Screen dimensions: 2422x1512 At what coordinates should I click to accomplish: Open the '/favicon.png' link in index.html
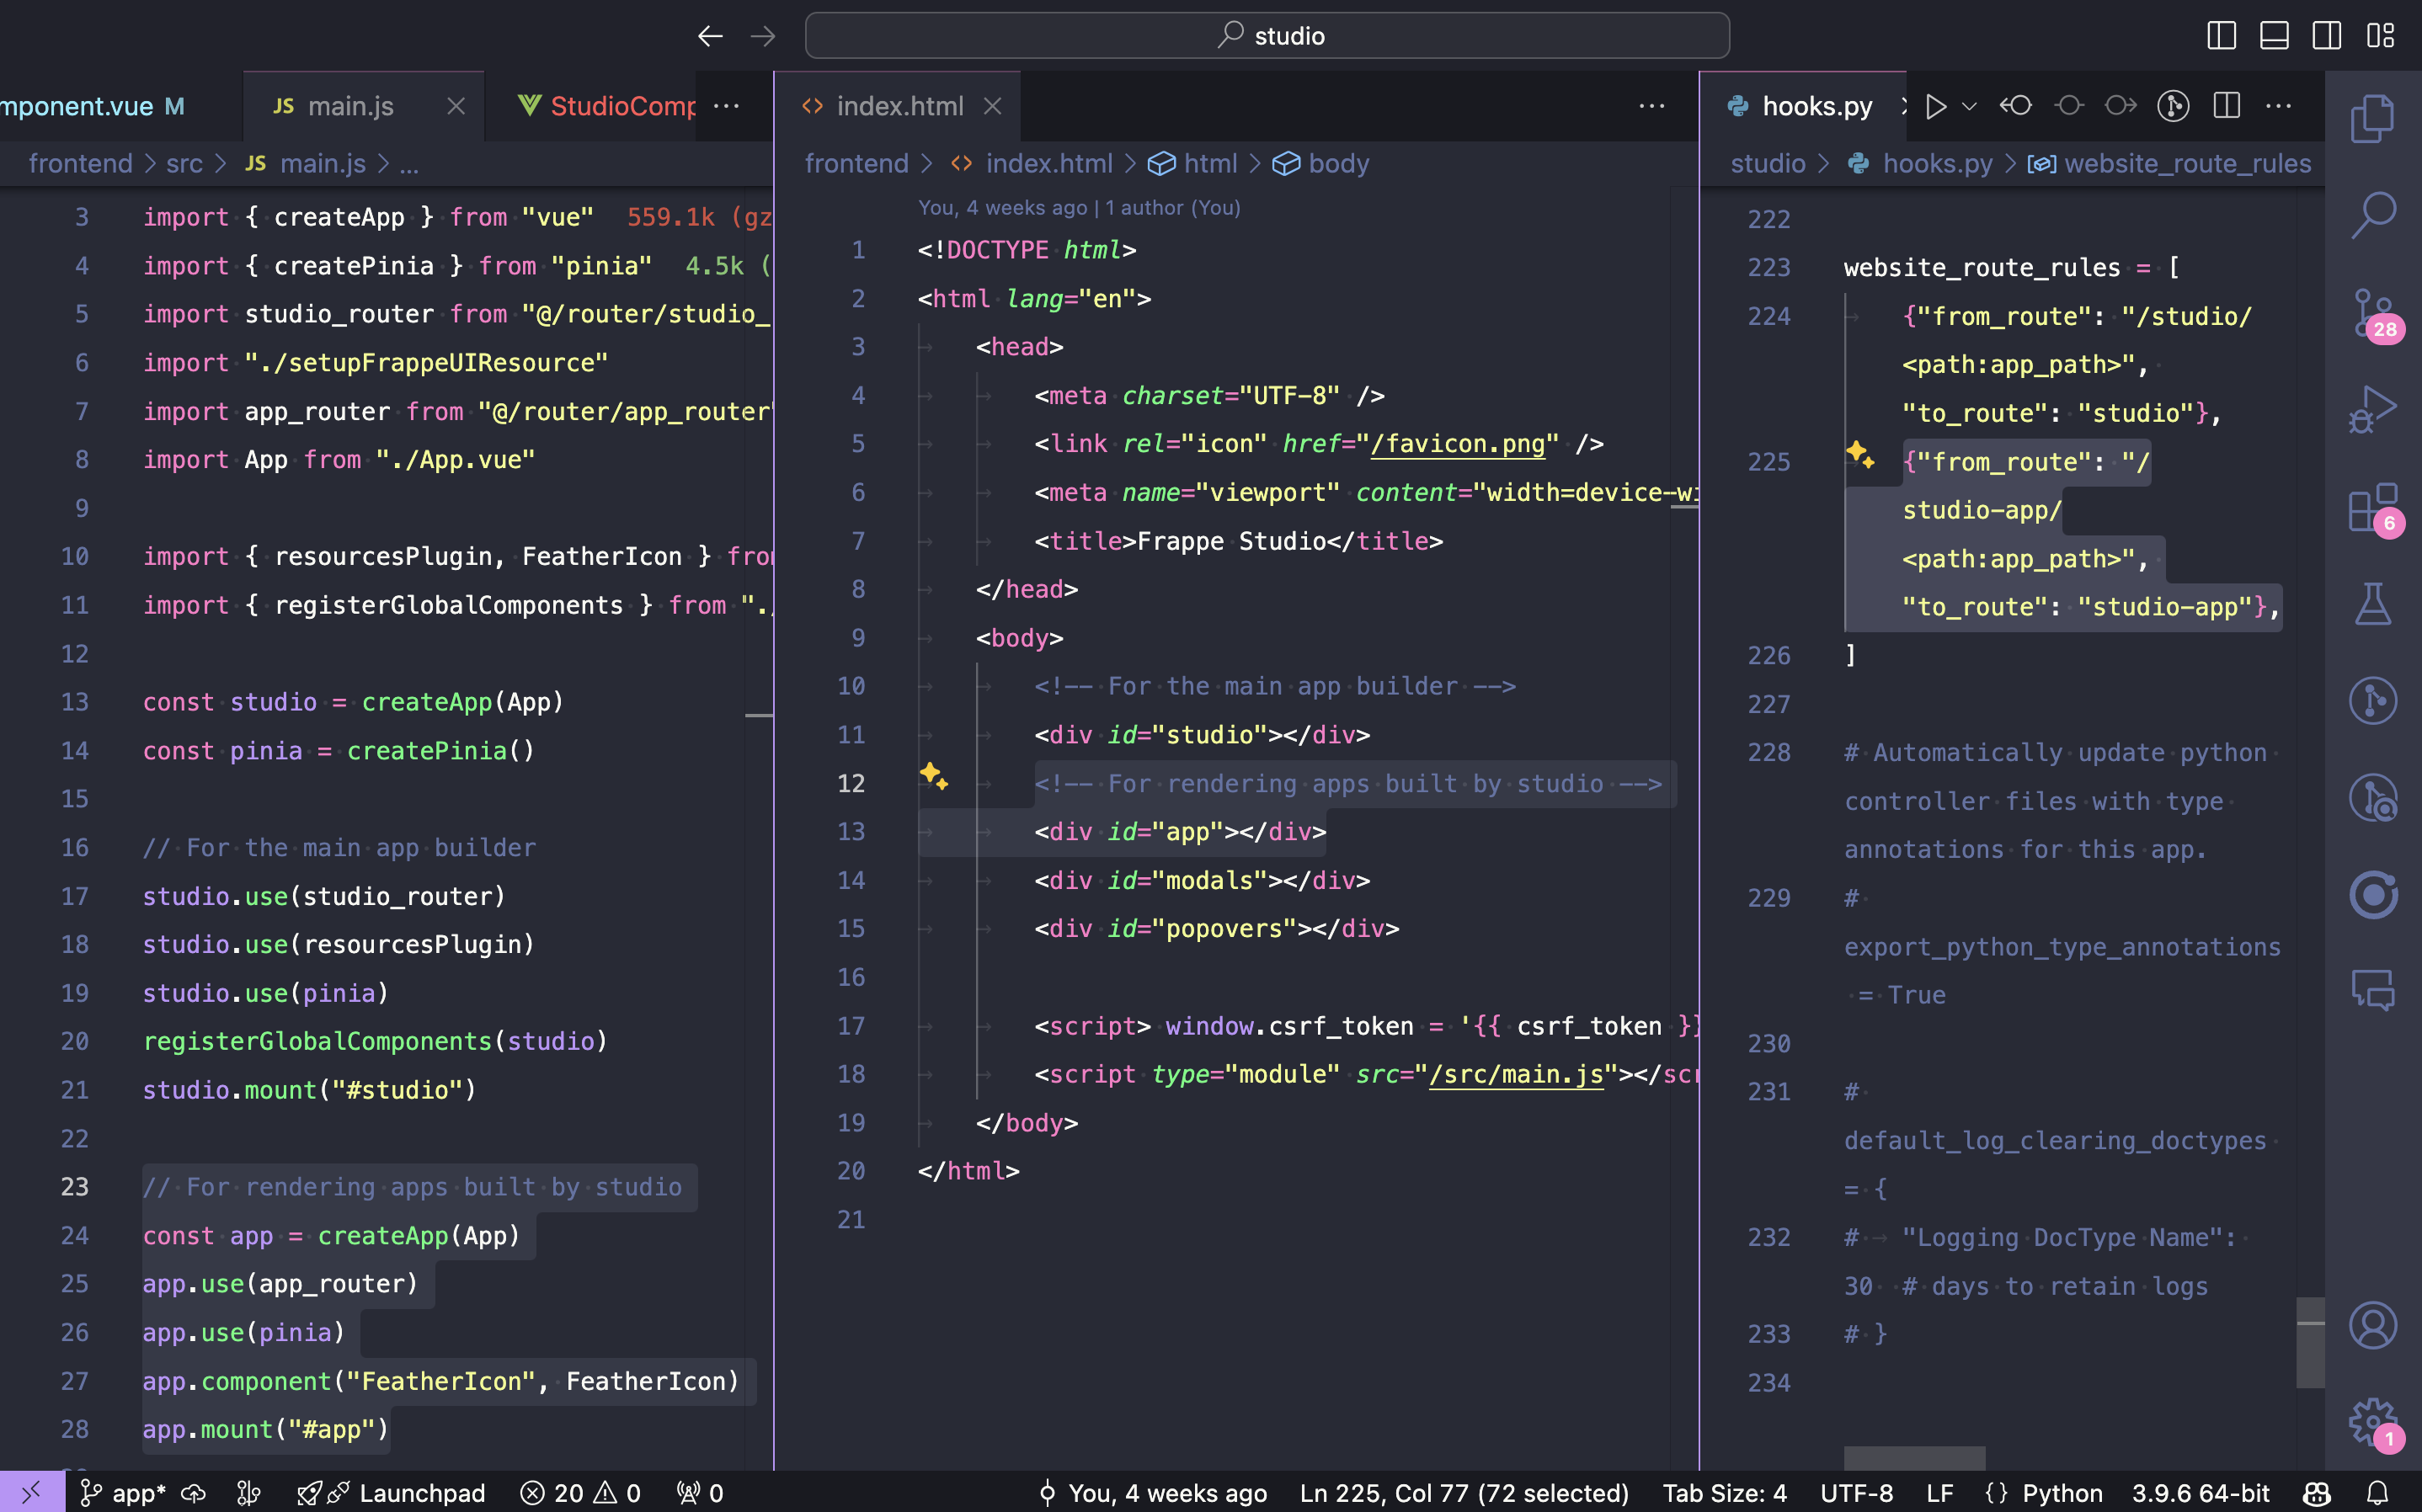click(1457, 444)
